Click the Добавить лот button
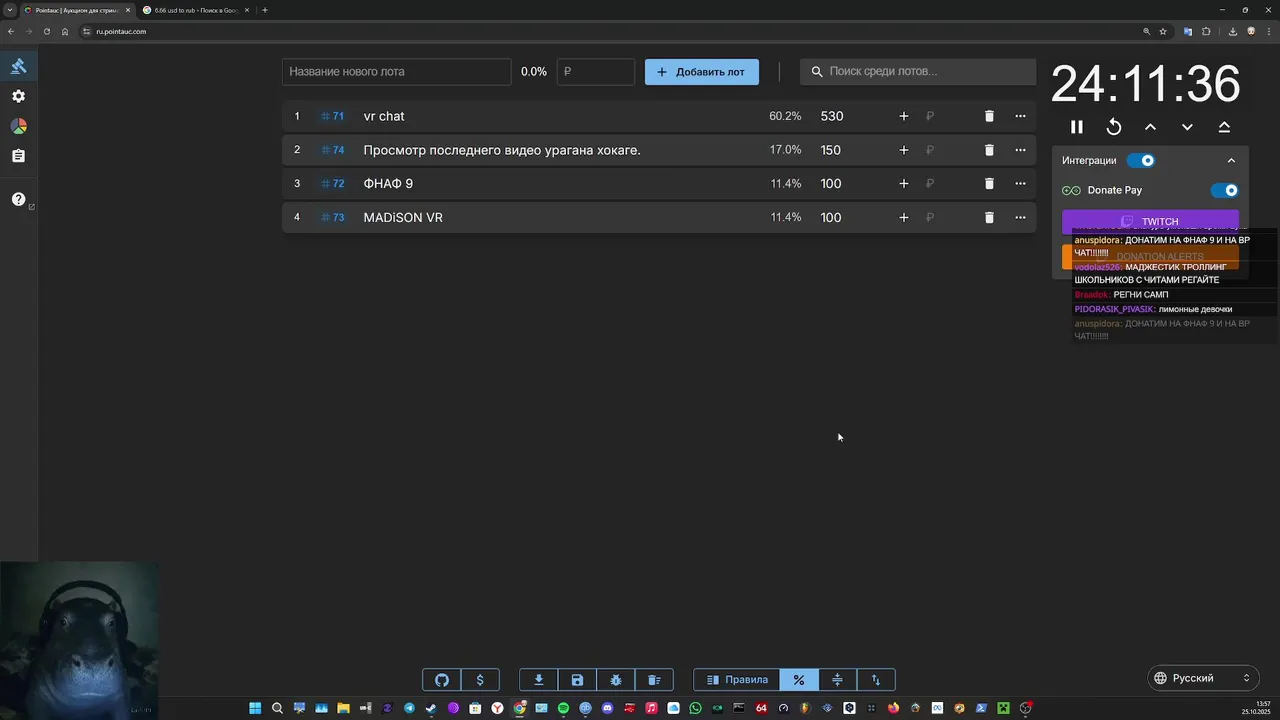This screenshot has height=720, width=1280. (701, 72)
